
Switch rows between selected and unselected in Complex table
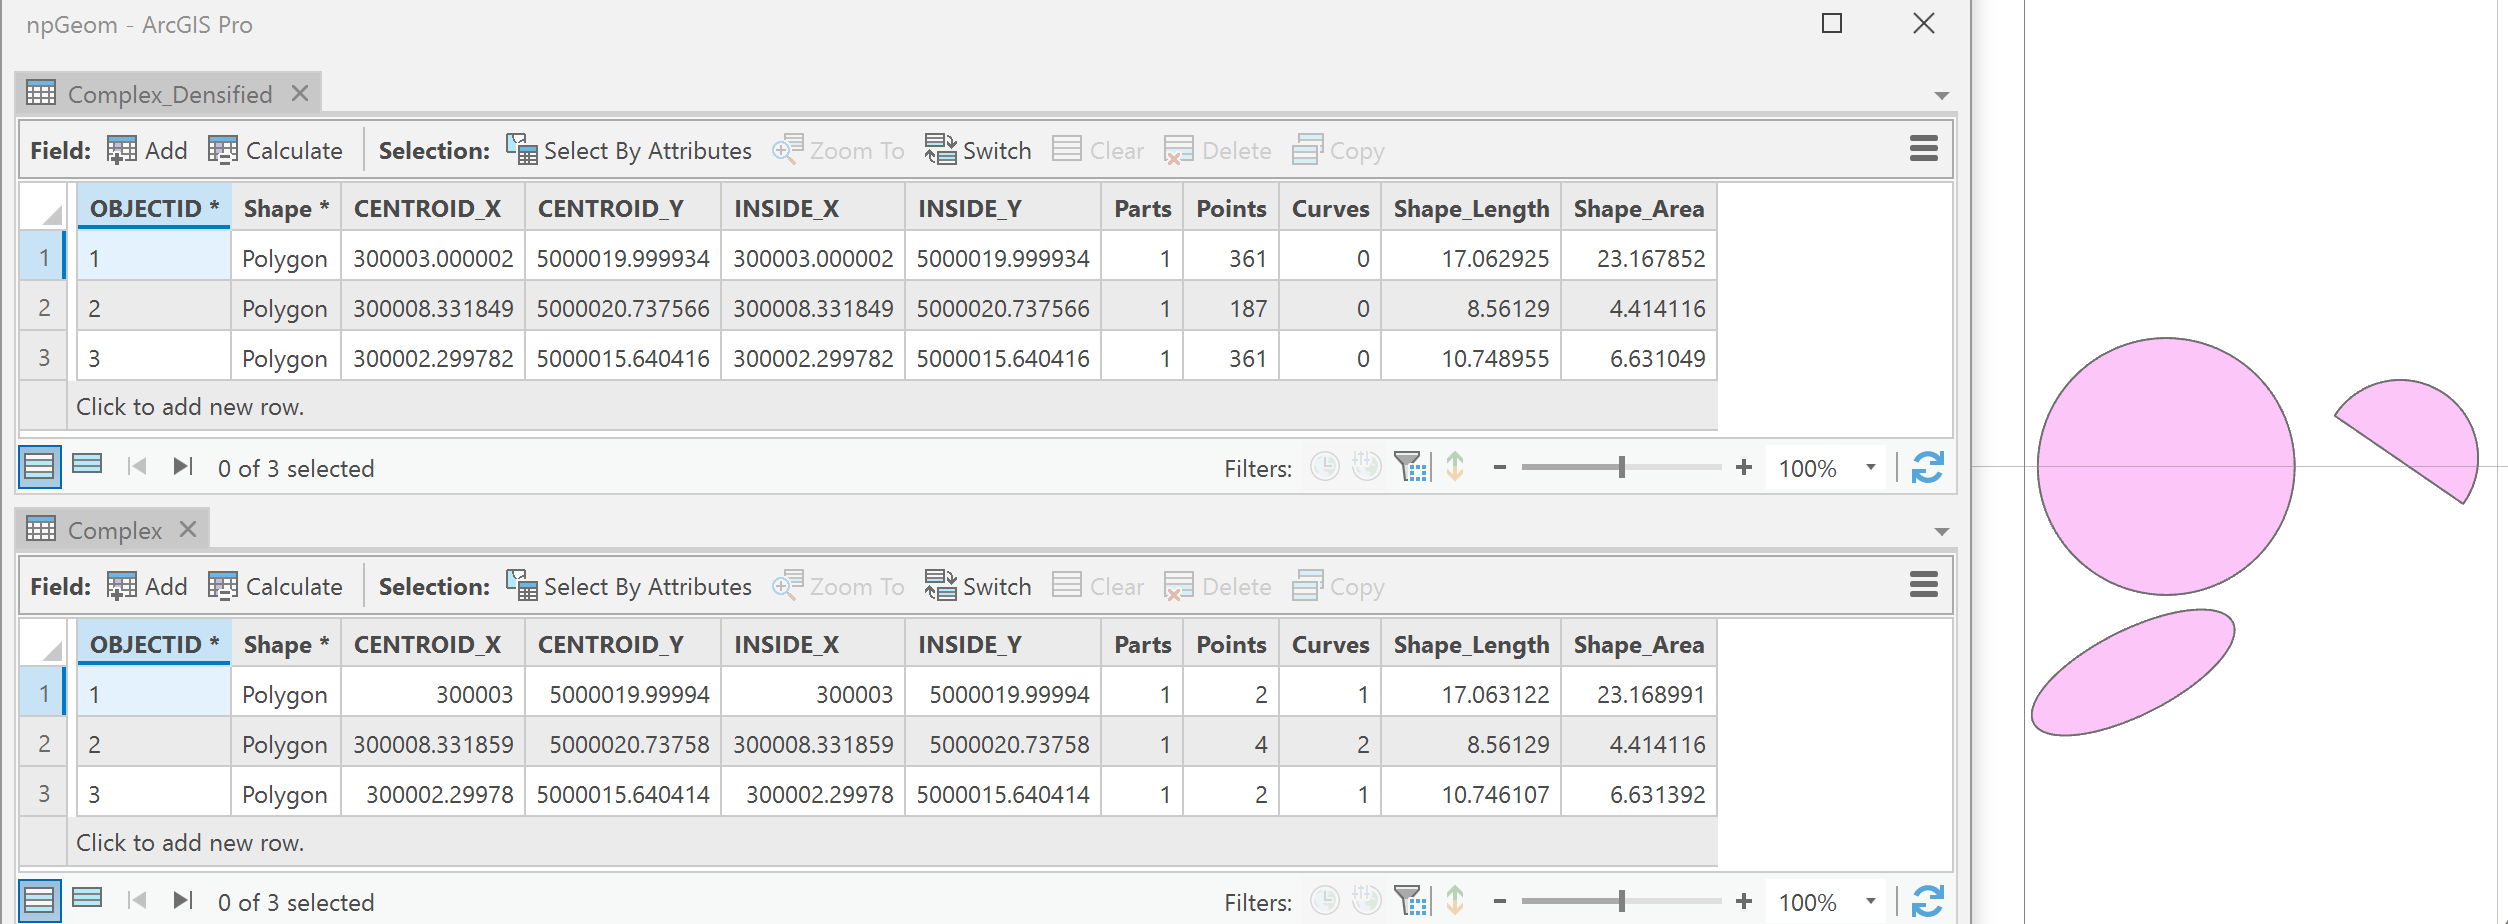coord(978,586)
